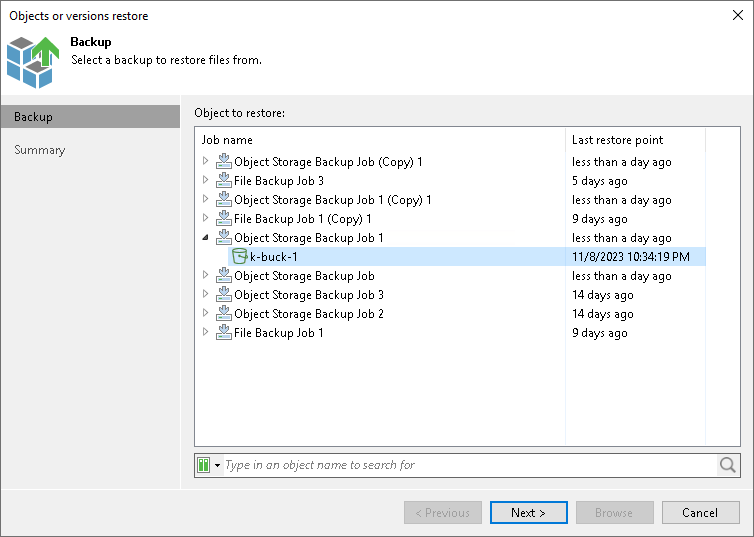This screenshot has height=537, width=754.
Task: Click the File Backup Job 1 job icon
Action: pos(224,332)
